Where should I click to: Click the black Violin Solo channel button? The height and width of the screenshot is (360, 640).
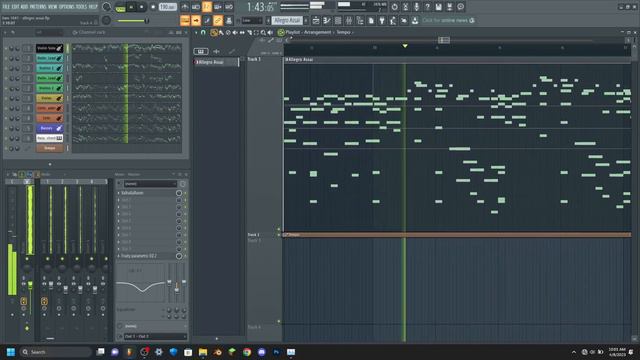(x=49, y=48)
